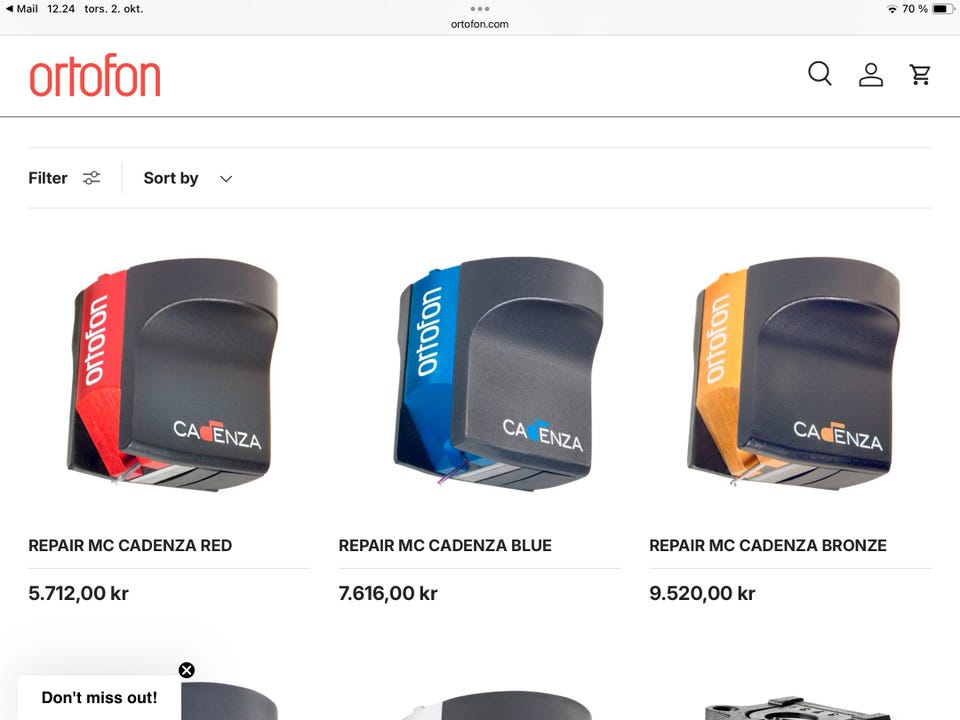
Task: Open Repair MC Cadenza Blue link
Action: click(x=445, y=546)
